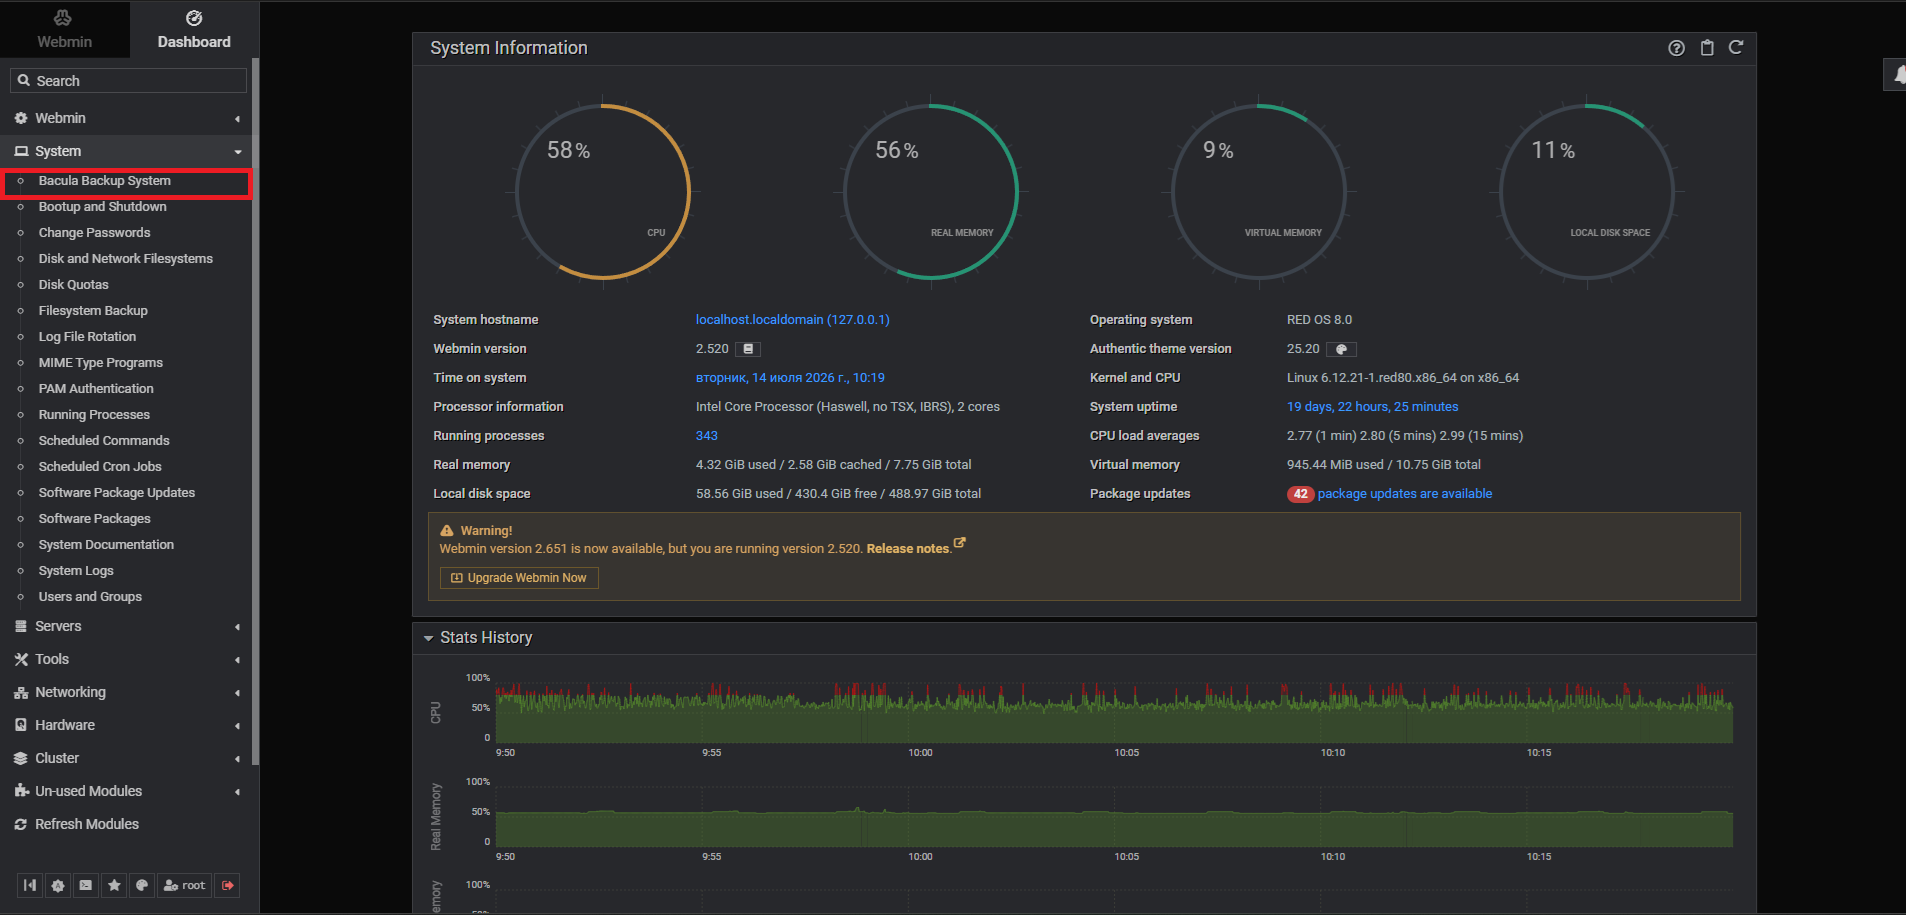Click the Real Memory 56% gauge
The width and height of the screenshot is (1906, 915).
click(x=931, y=192)
